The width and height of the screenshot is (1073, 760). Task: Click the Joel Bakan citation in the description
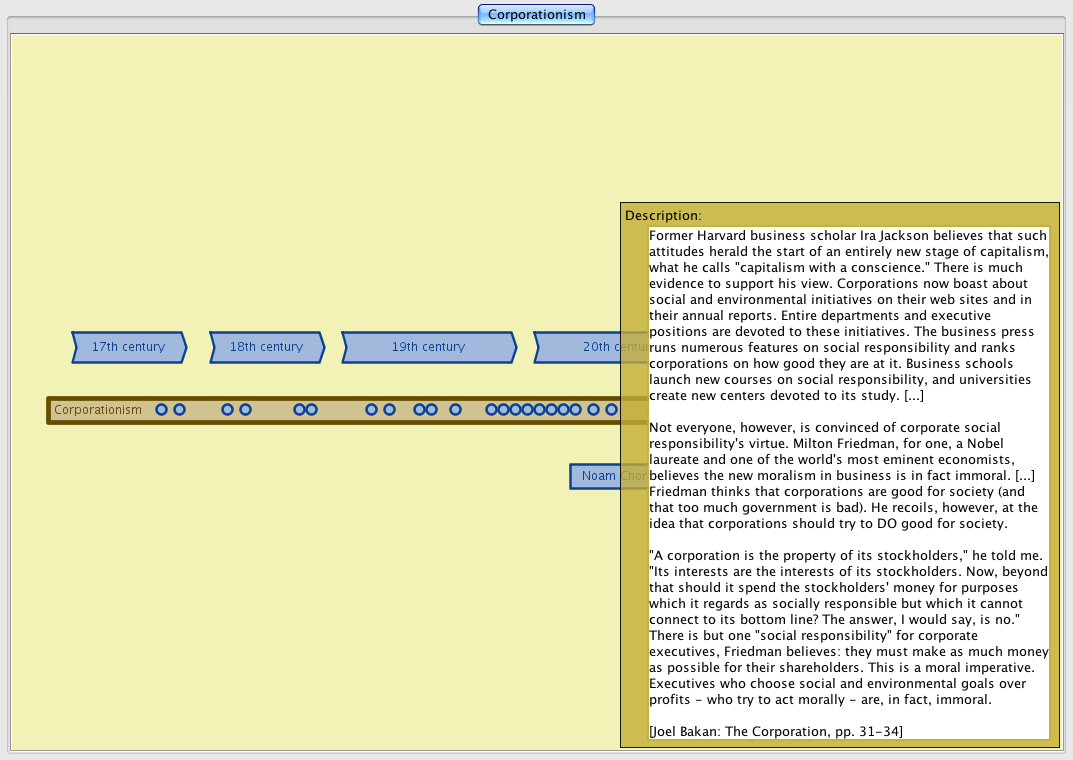tap(775, 731)
